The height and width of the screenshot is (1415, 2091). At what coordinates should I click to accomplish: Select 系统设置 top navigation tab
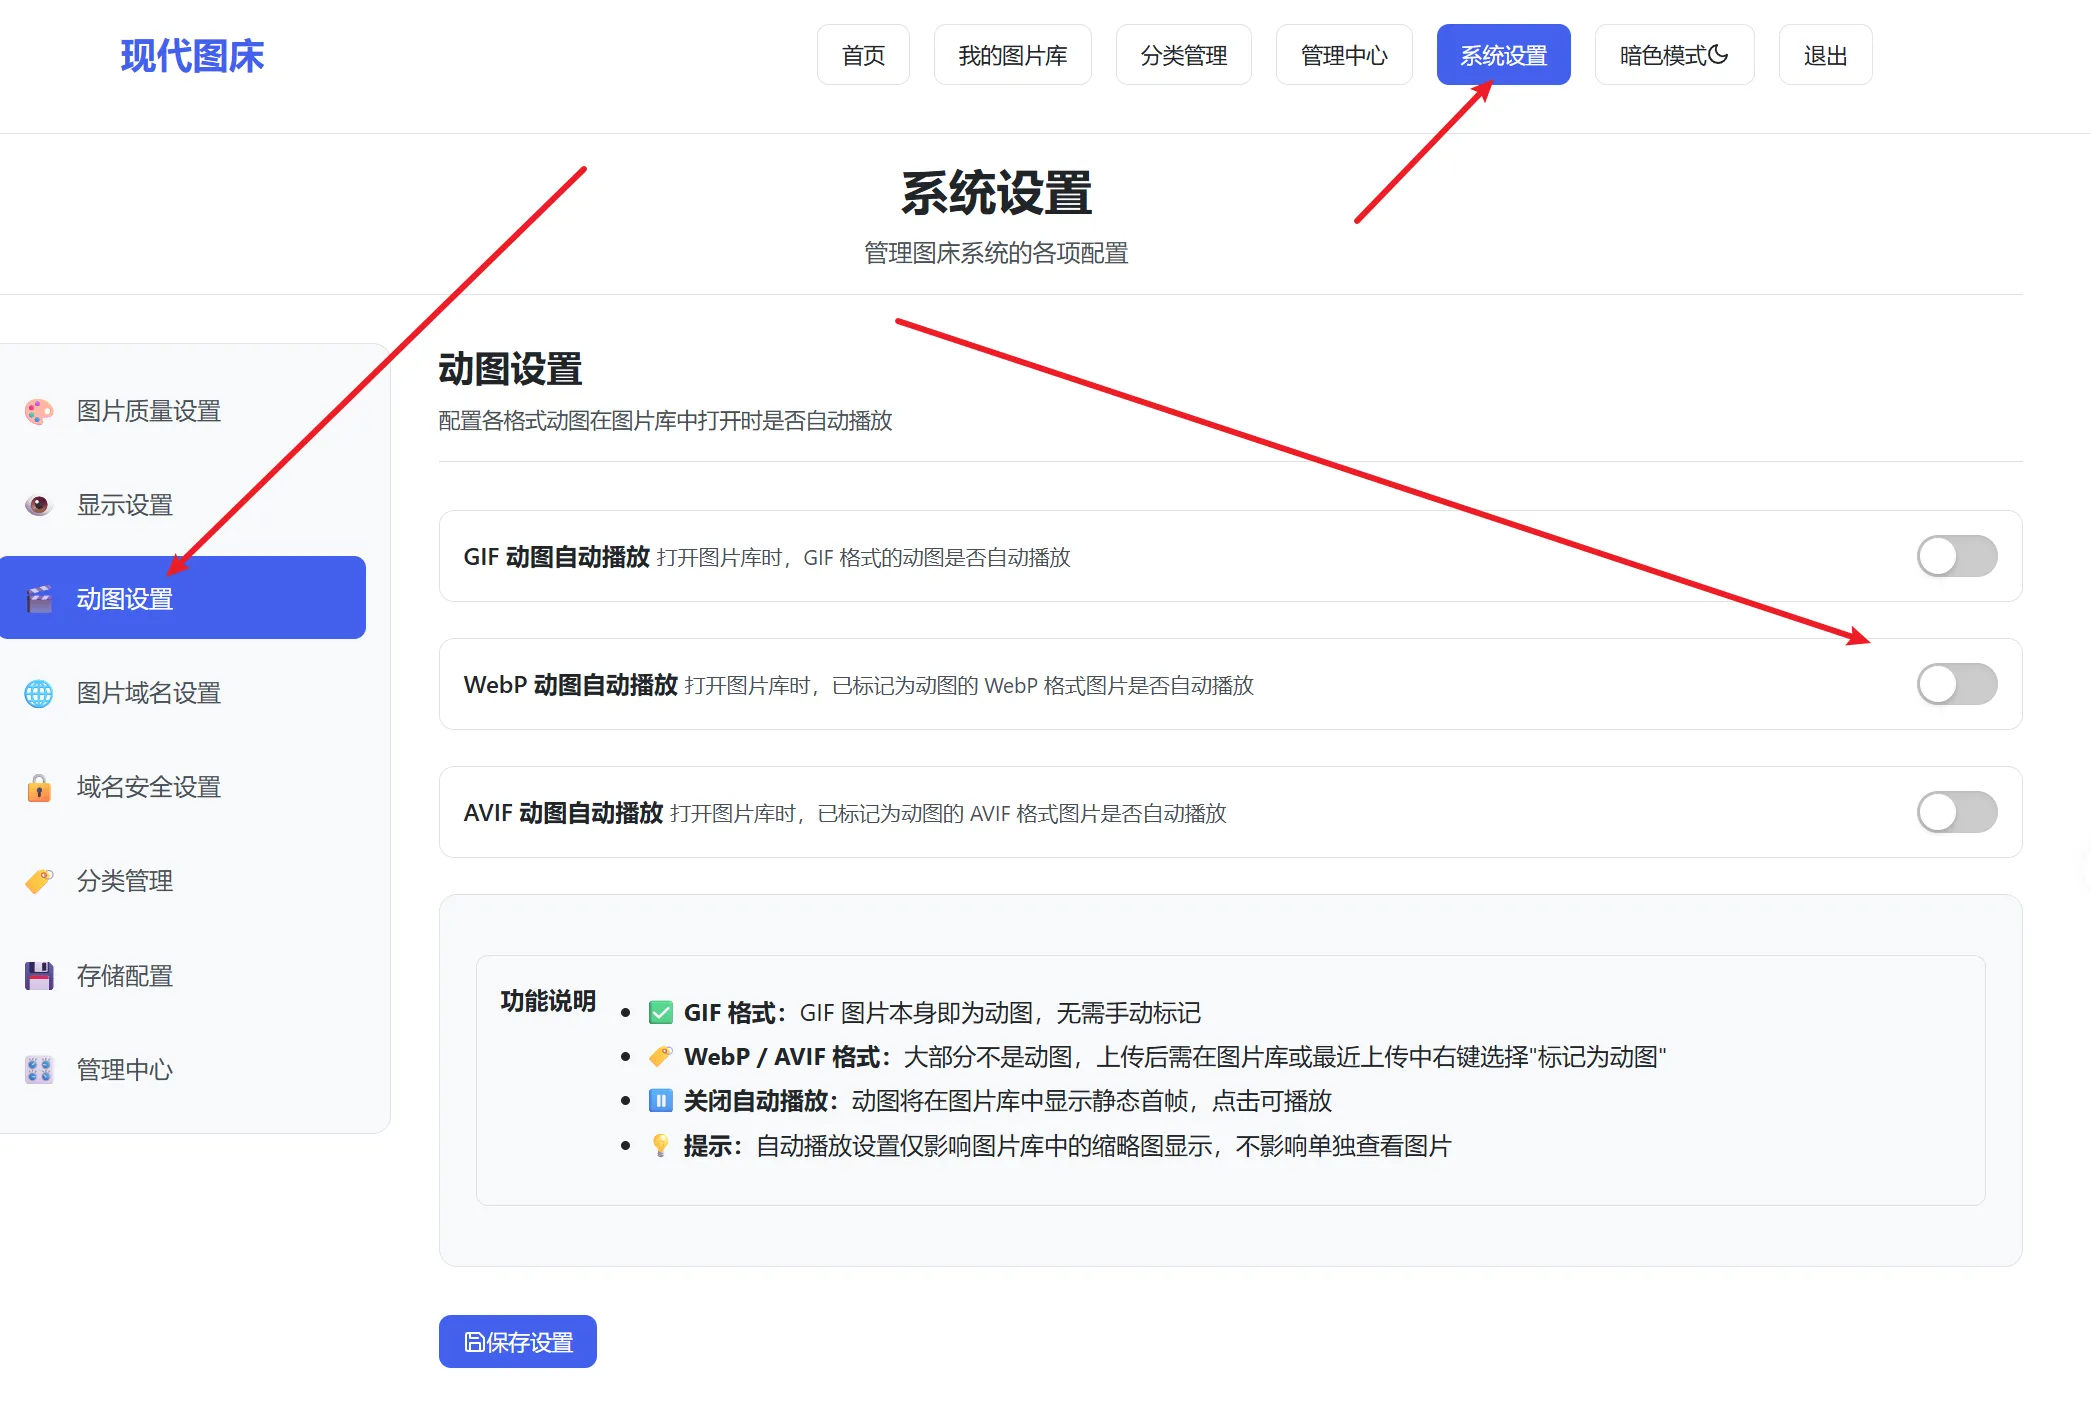1503,56
